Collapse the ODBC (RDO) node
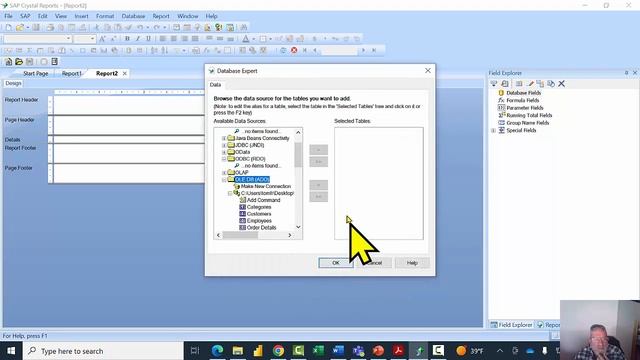This screenshot has width=640, height=360. [x=224, y=159]
